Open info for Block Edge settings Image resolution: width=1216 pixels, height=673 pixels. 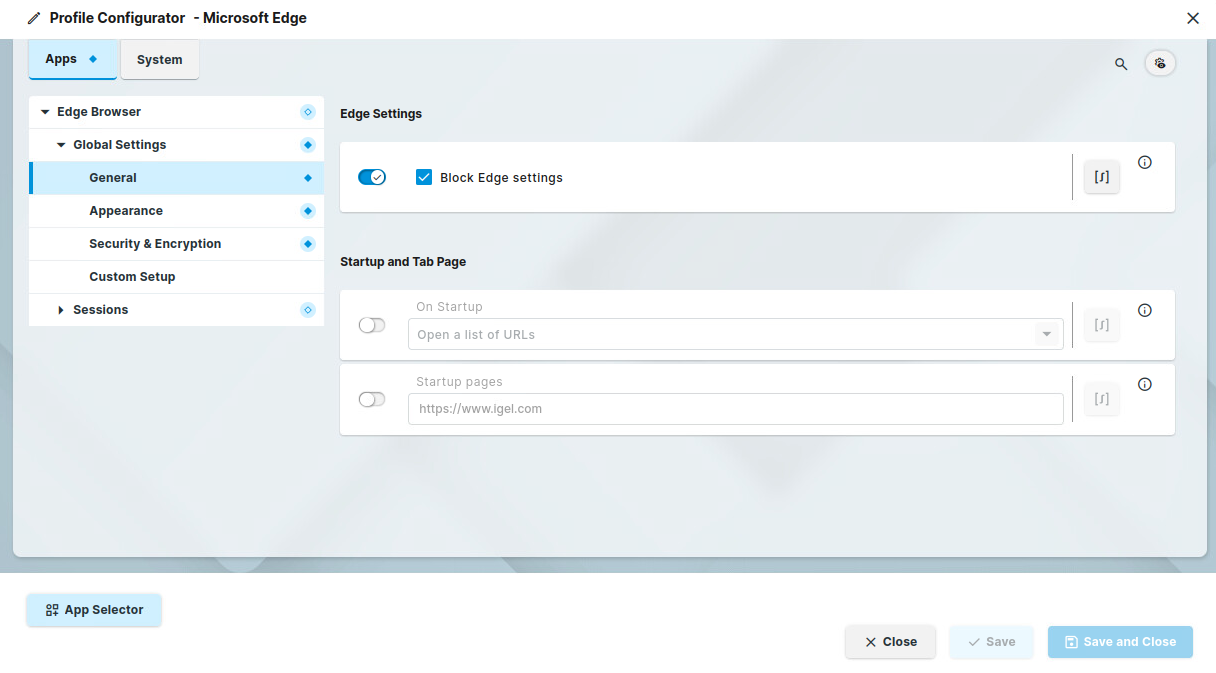tap(1145, 162)
